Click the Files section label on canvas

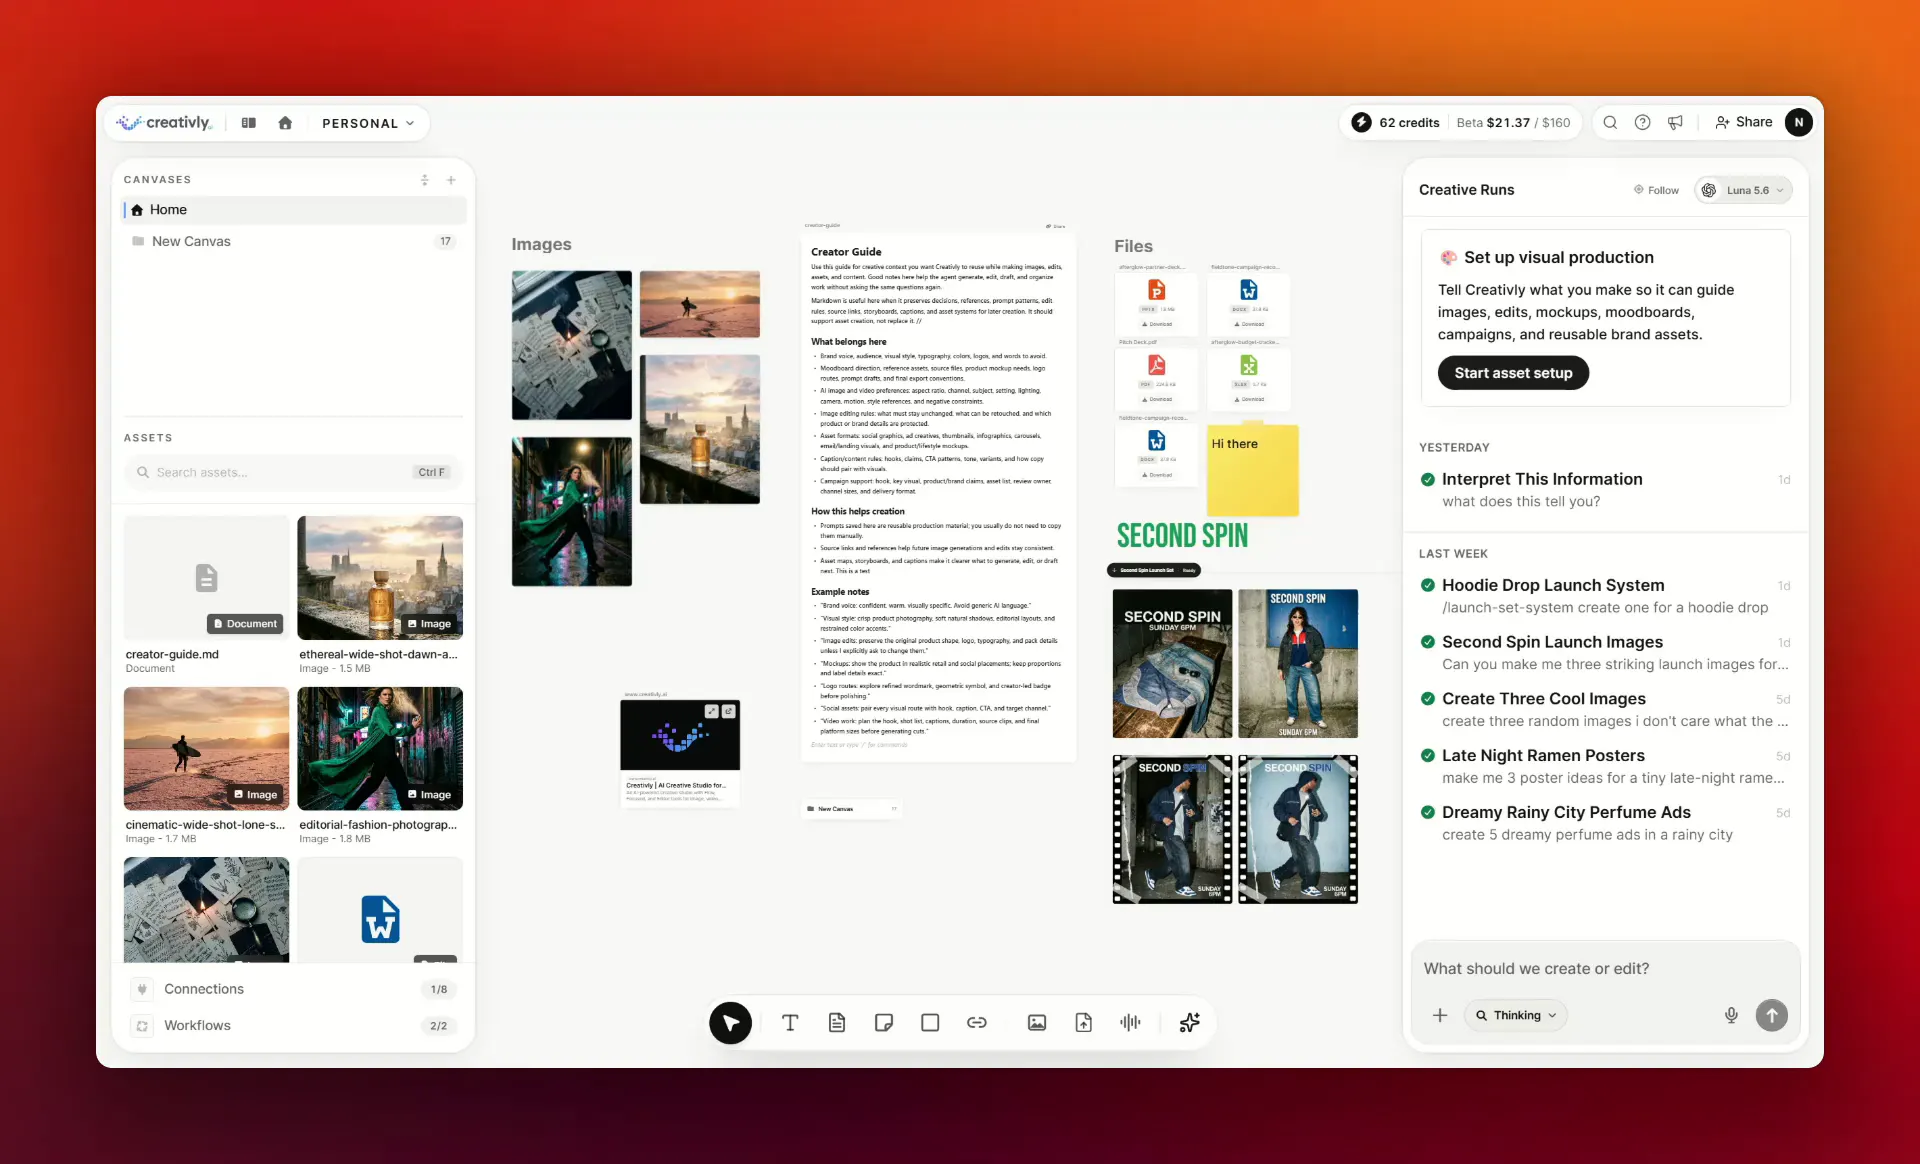pyautogui.click(x=1133, y=246)
